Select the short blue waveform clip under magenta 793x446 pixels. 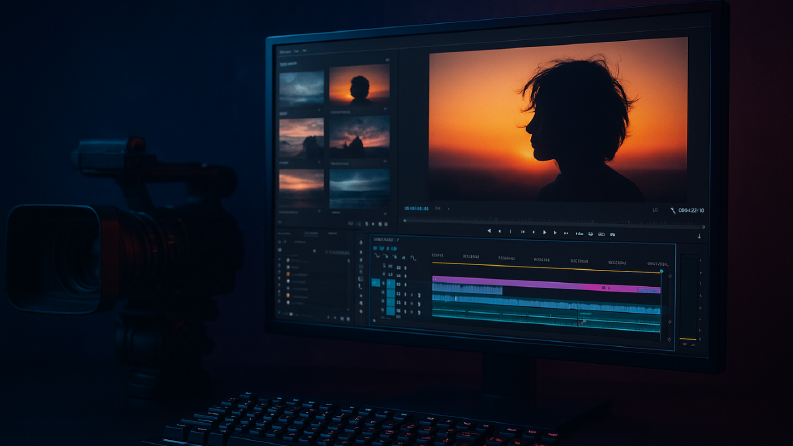click(467, 289)
